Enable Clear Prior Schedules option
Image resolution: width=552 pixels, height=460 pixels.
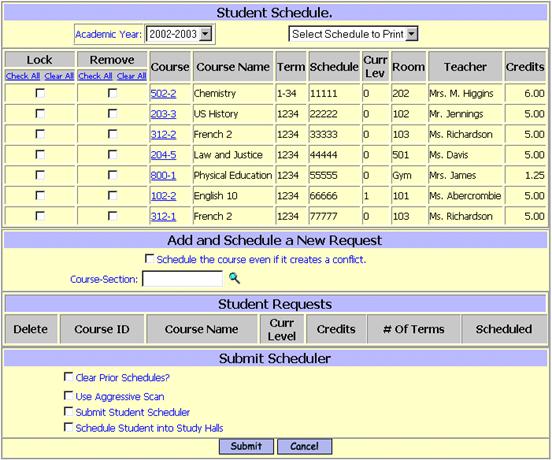[68, 377]
